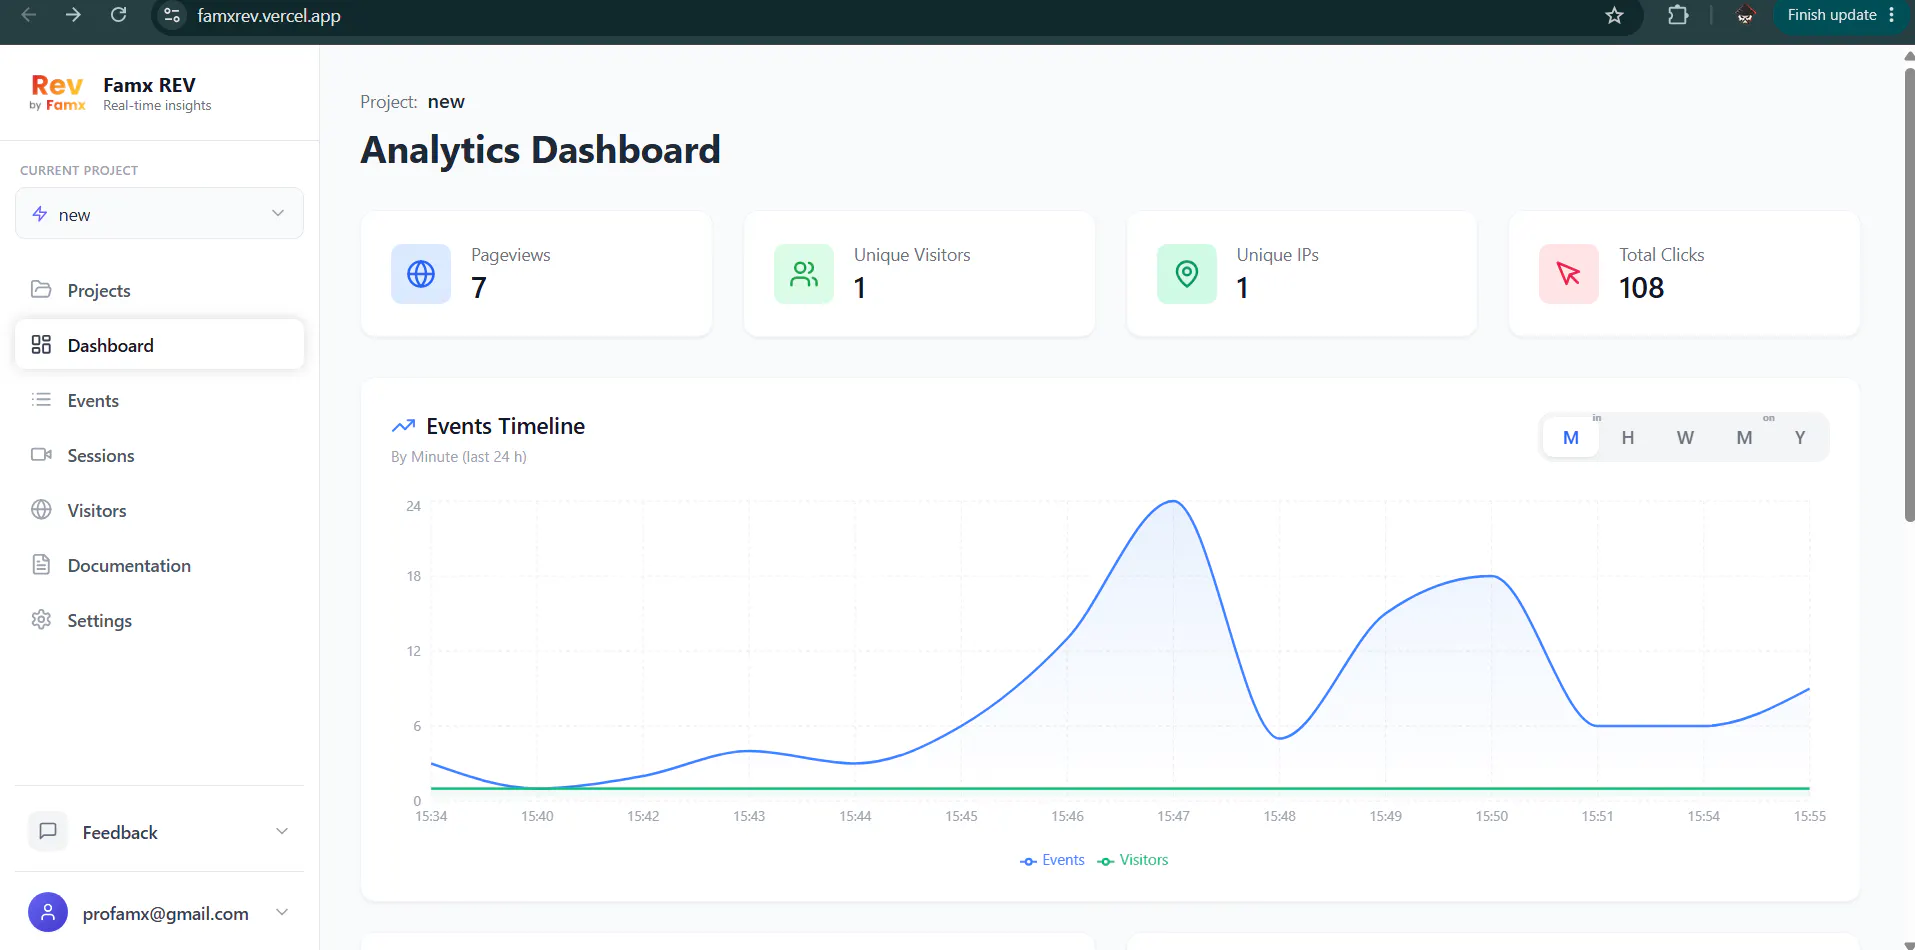This screenshot has width=1915, height=950.
Task: Open Chrome's three-dot menu
Action: (x=1892, y=15)
